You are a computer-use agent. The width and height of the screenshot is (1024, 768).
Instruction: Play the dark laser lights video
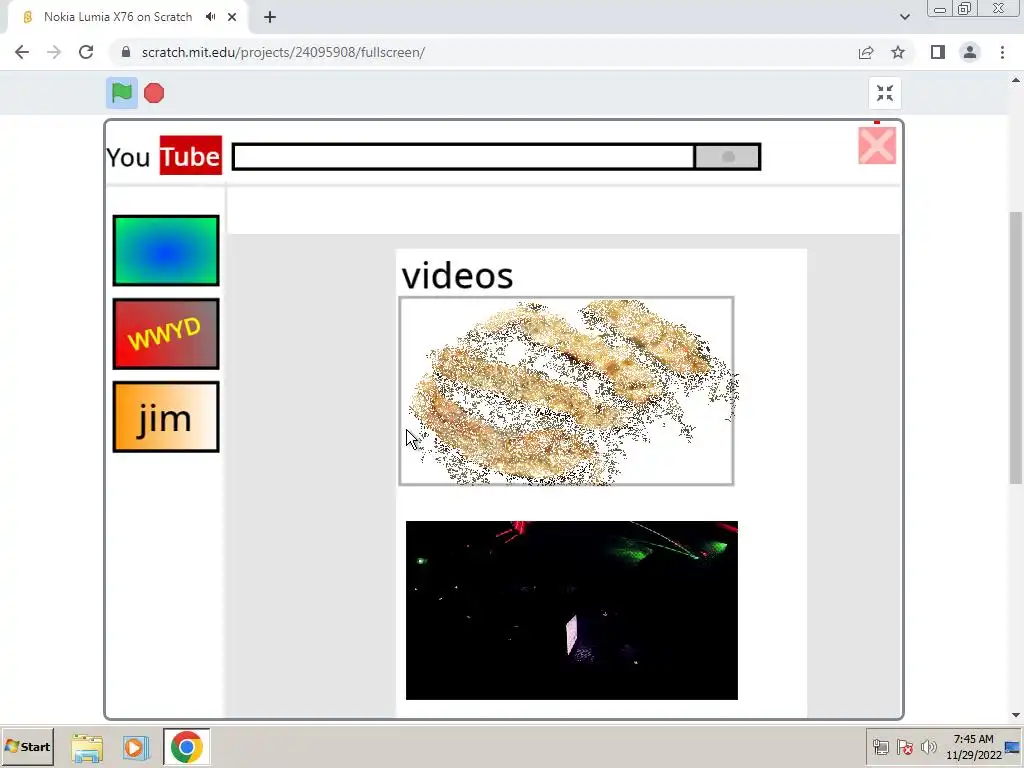point(571,610)
